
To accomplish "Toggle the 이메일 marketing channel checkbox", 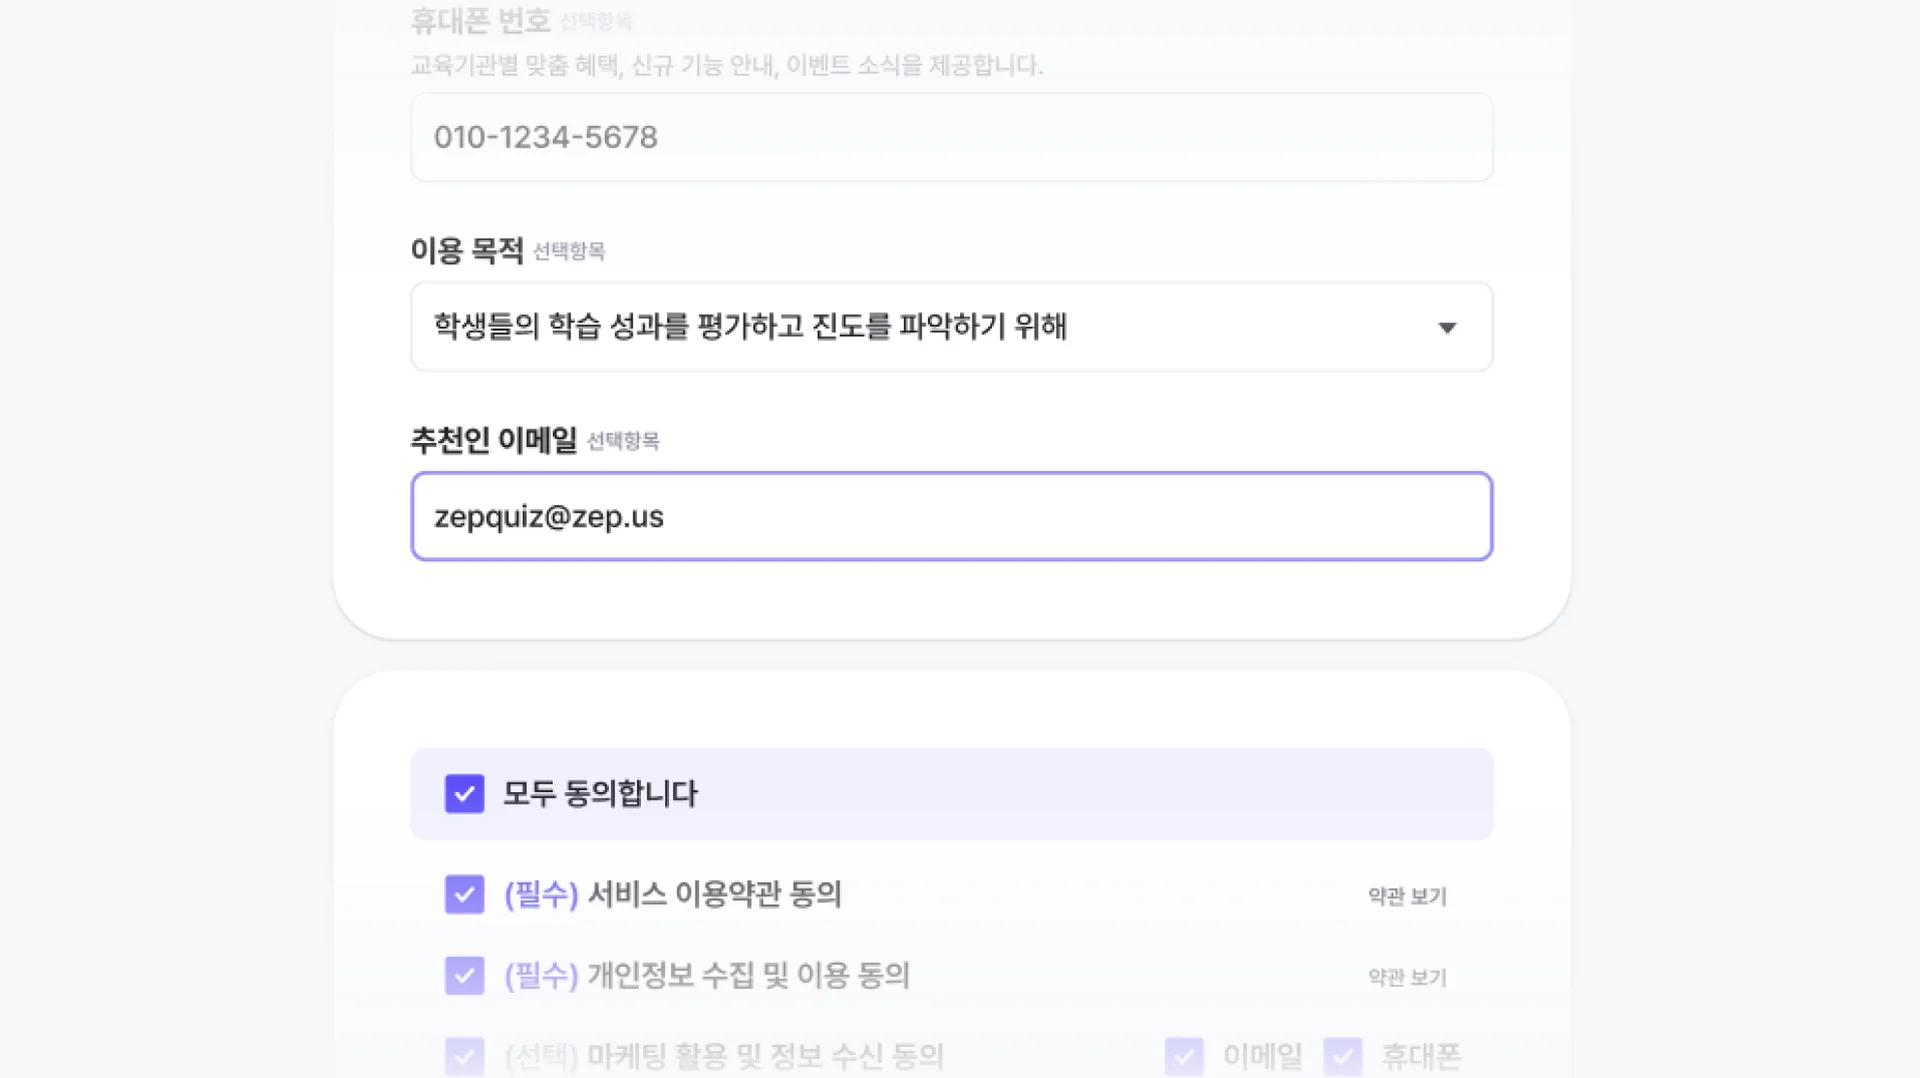I will coord(1185,1056).
